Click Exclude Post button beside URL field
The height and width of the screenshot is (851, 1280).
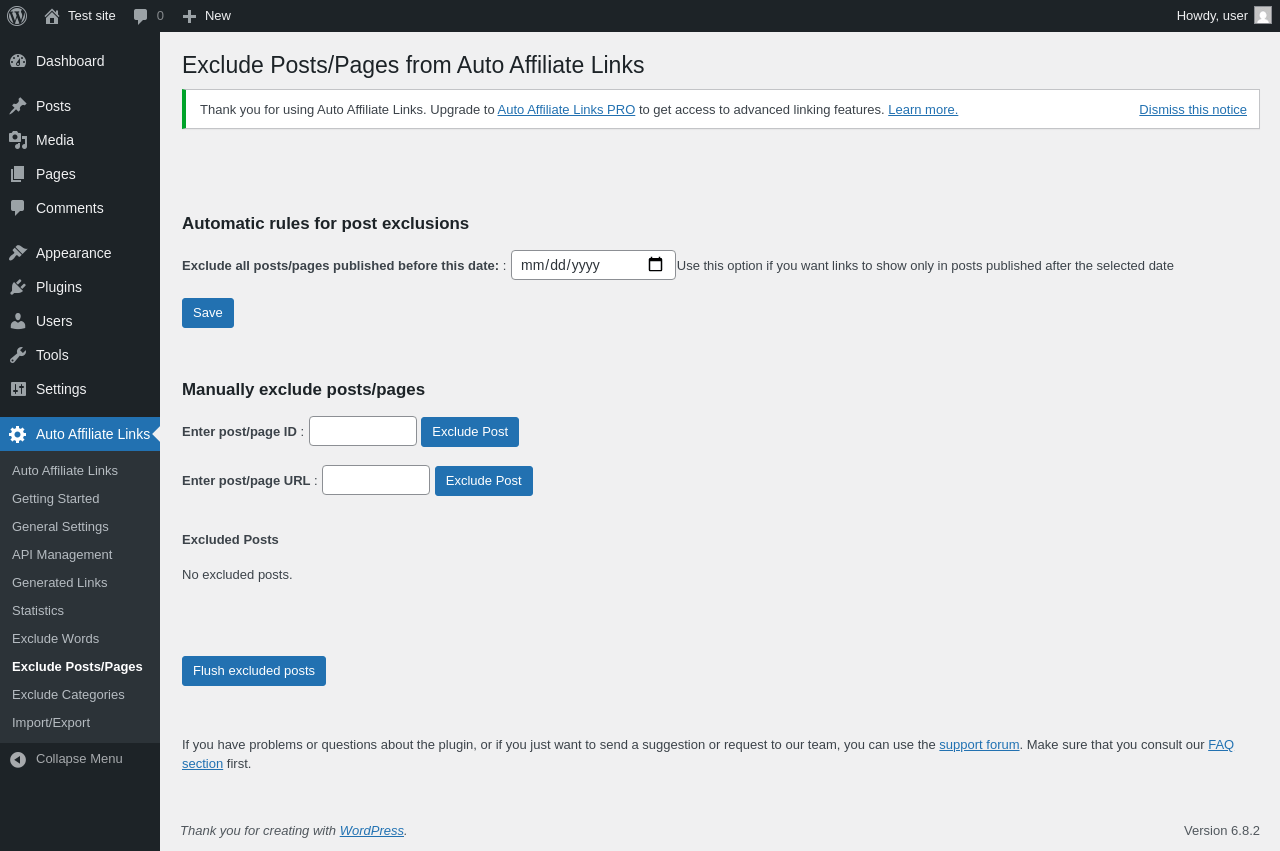tap(484, 481)
